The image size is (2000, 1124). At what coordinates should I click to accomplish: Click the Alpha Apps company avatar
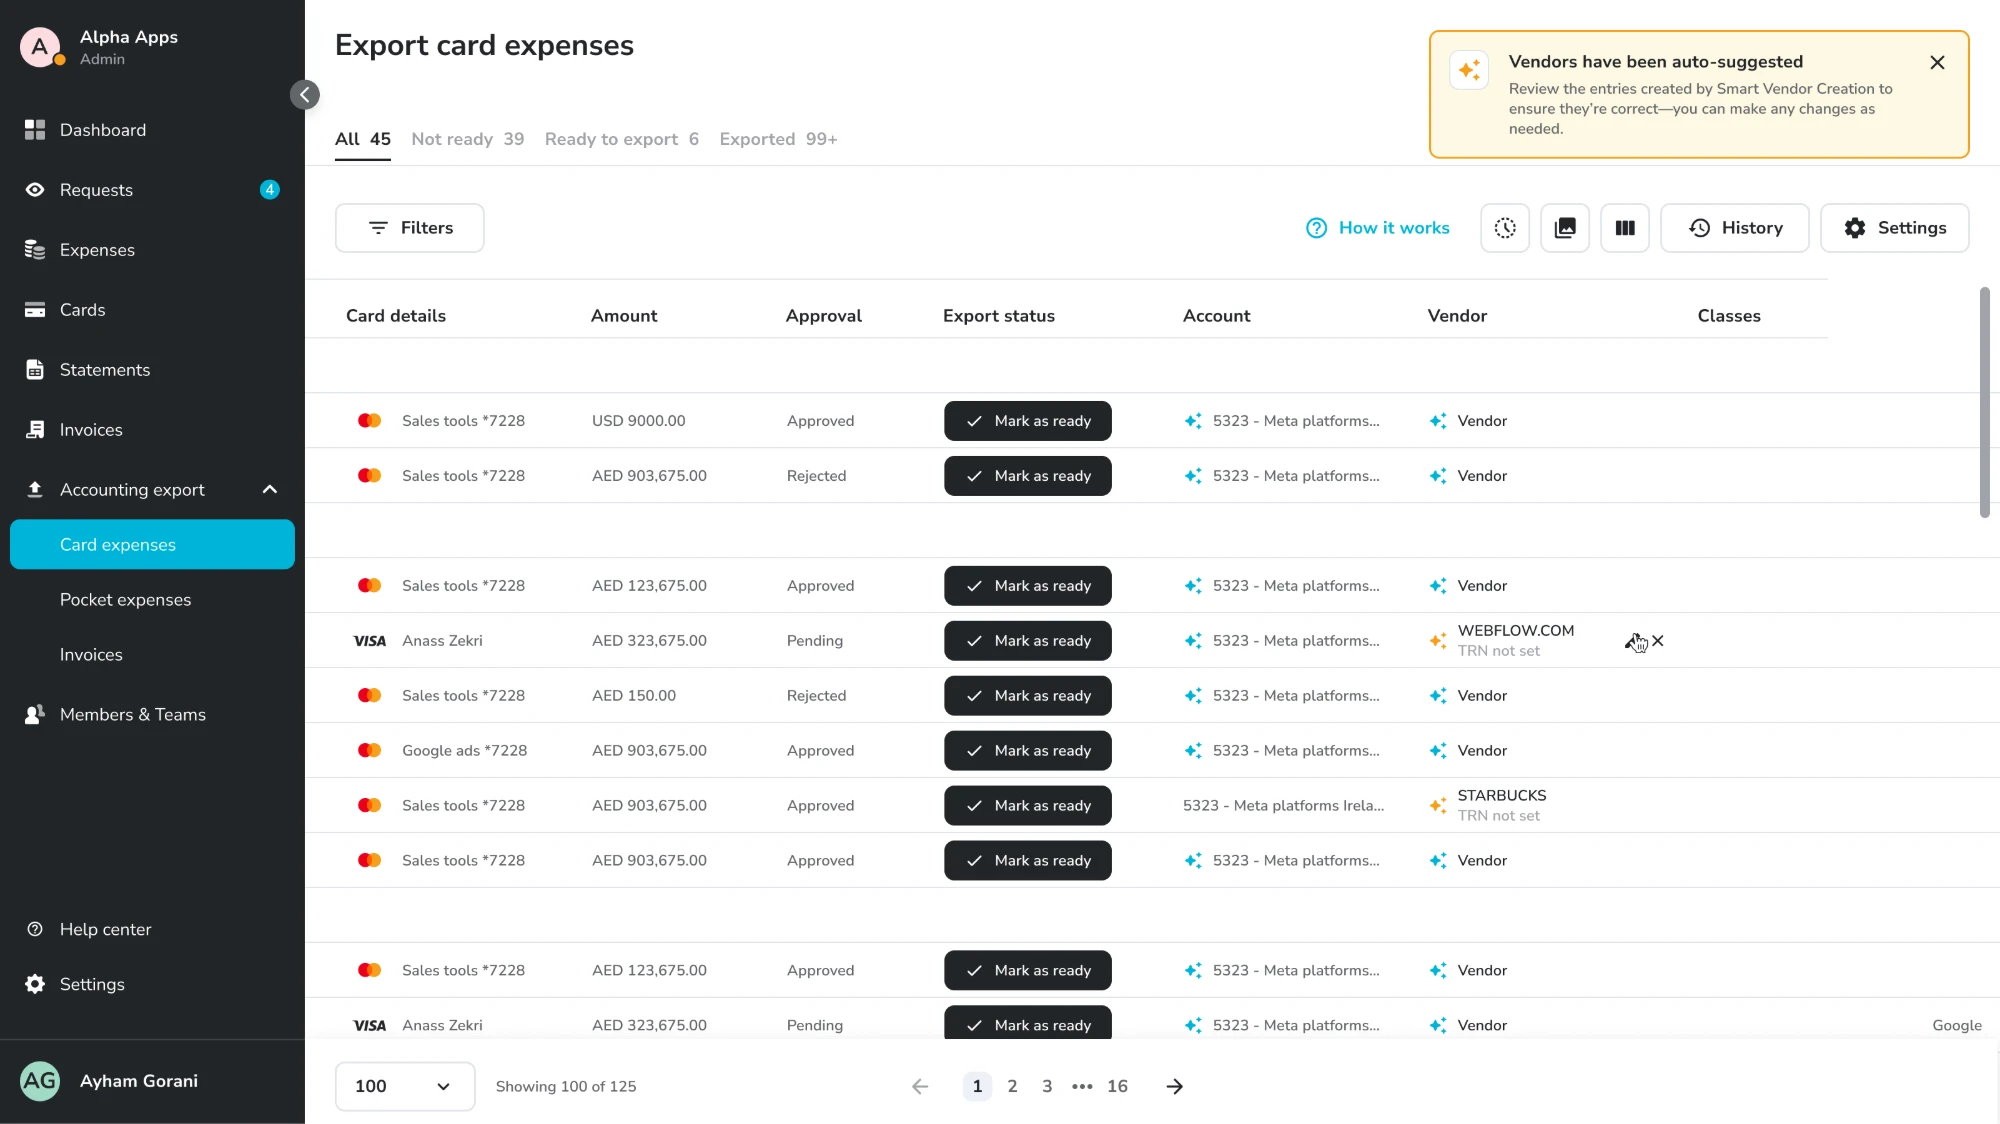click(40, 47)
